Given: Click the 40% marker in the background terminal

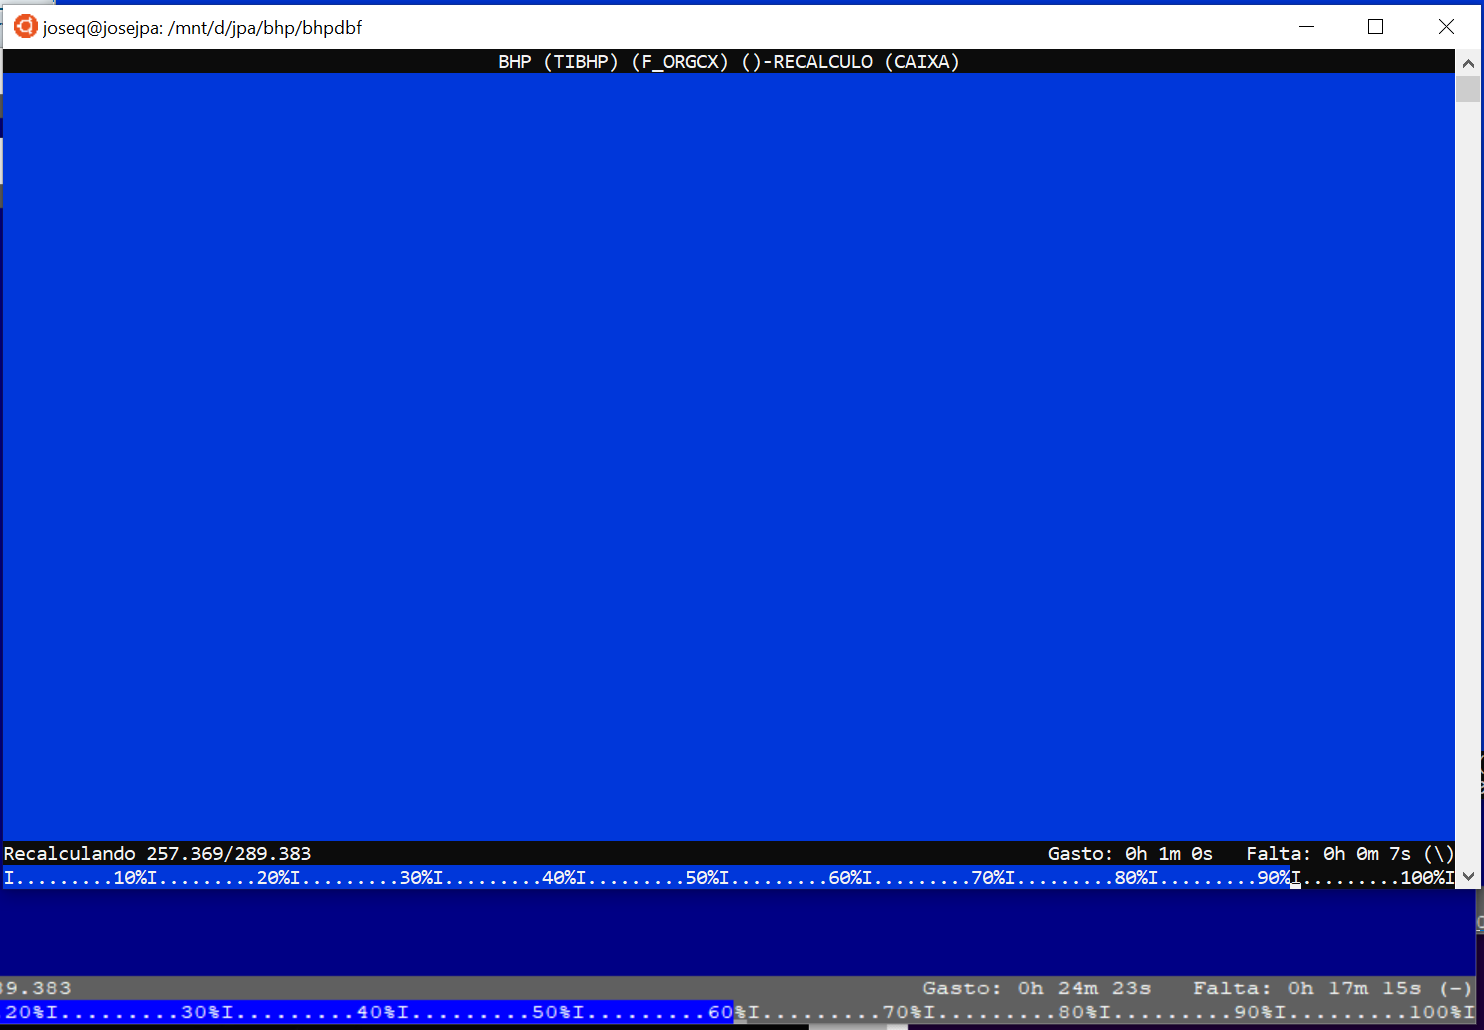Looking at the screenshot, I should 376,1012.
